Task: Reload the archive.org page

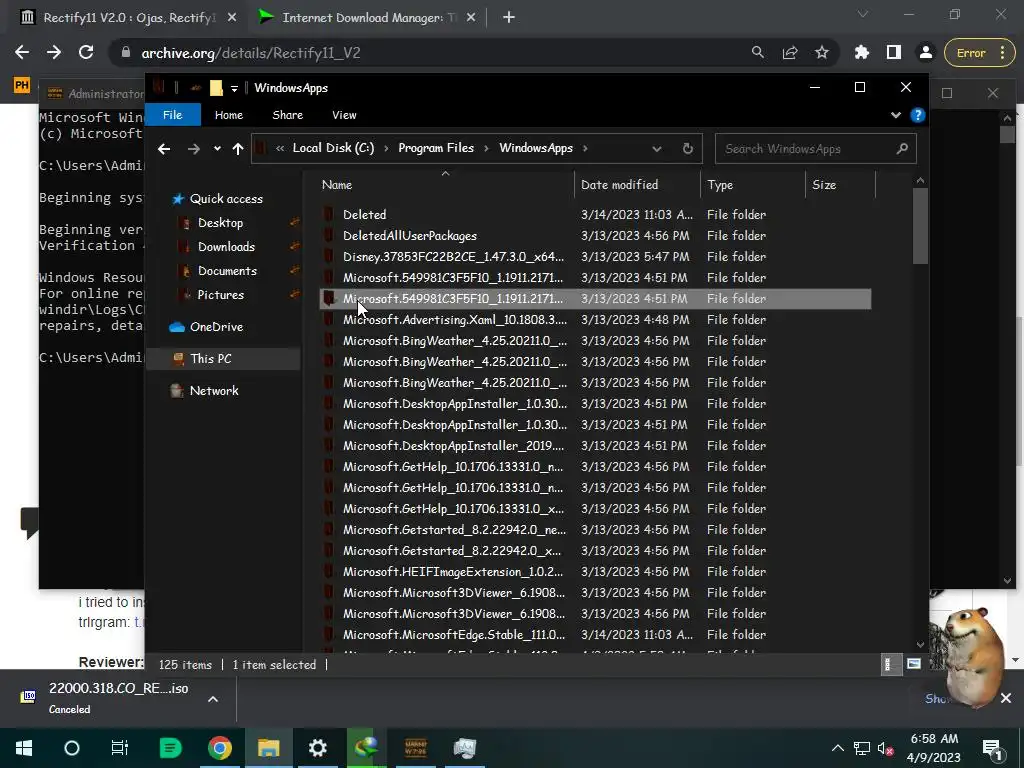Action: pyautogui.click(x=86, y=52)
